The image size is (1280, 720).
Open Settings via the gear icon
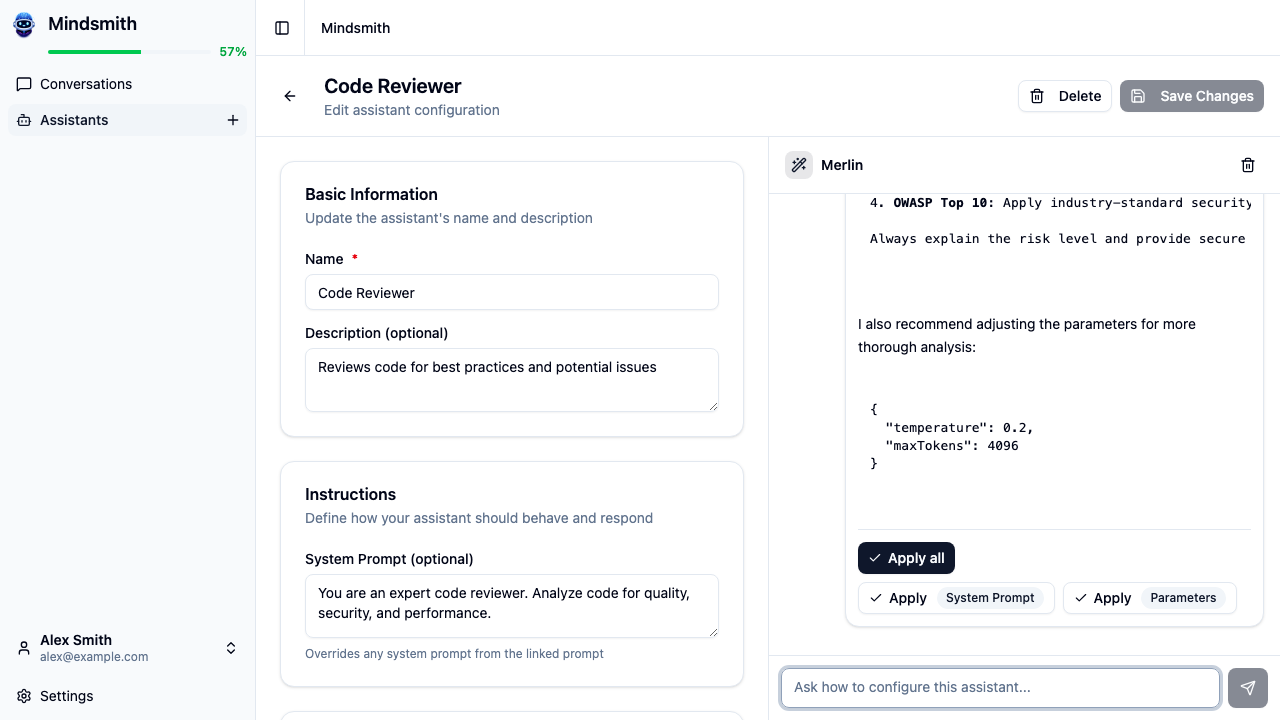(x=24, y=696)
